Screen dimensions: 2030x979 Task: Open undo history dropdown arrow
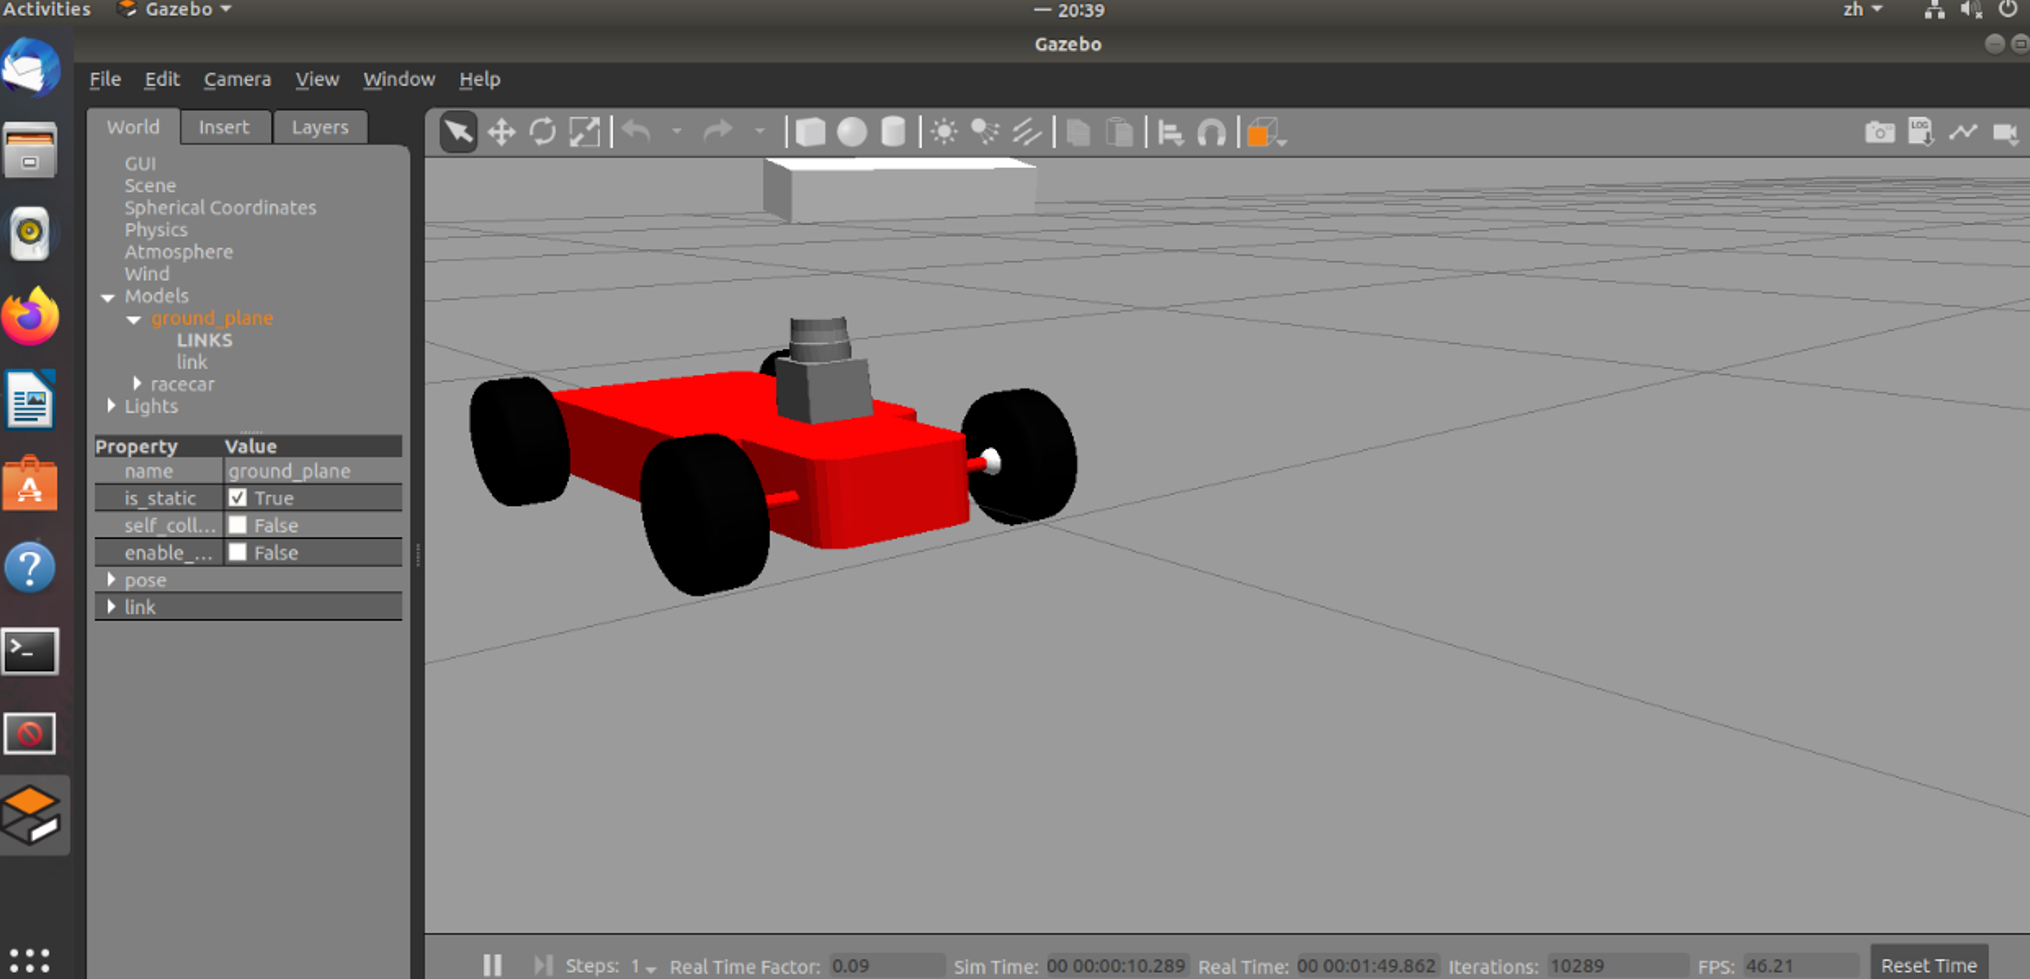tap(677, 132)
